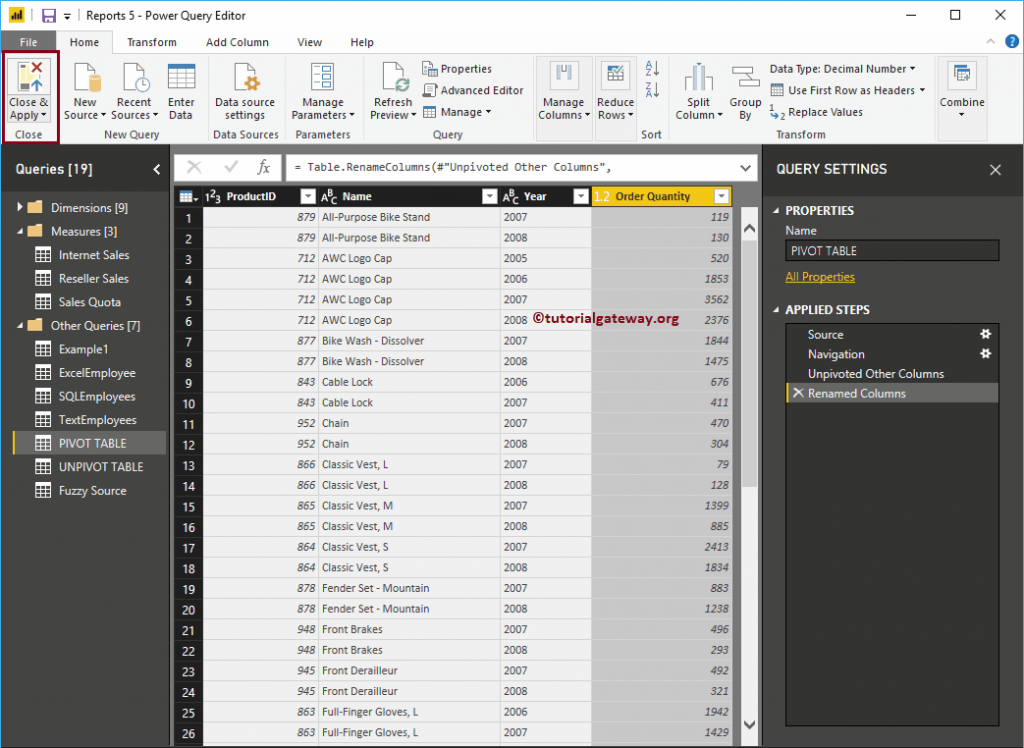Switch to the View tab
The height and width of the screenshot is (748, 1024).
click(310, 42)
